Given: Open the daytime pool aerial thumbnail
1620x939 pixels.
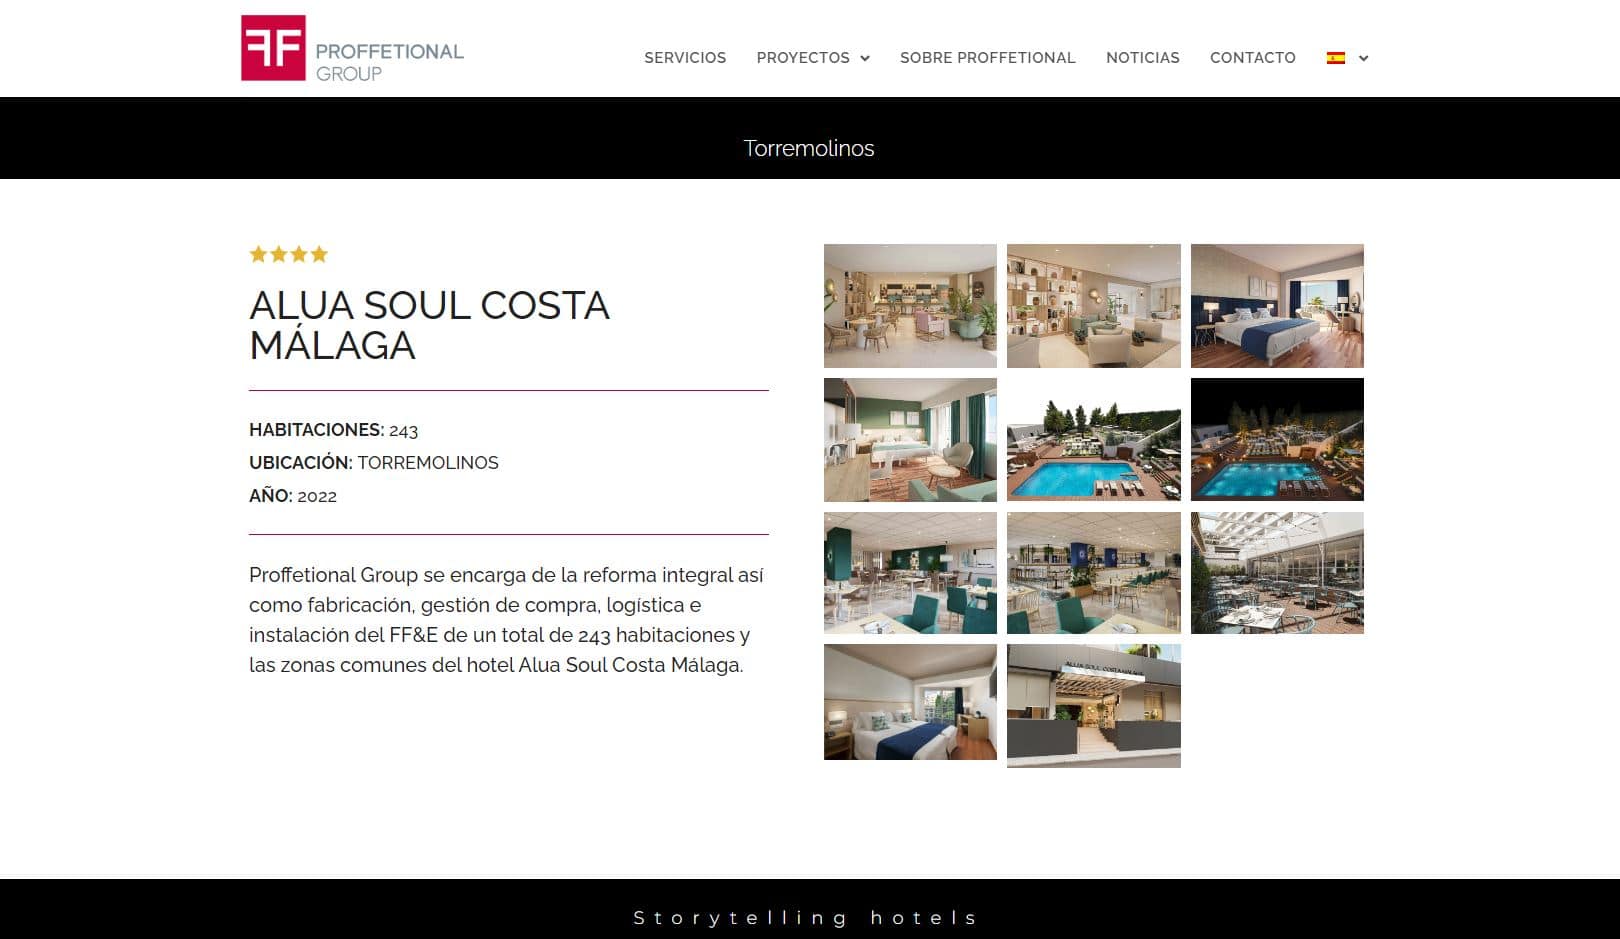Looking at the screenshot, I should 1094,440.
